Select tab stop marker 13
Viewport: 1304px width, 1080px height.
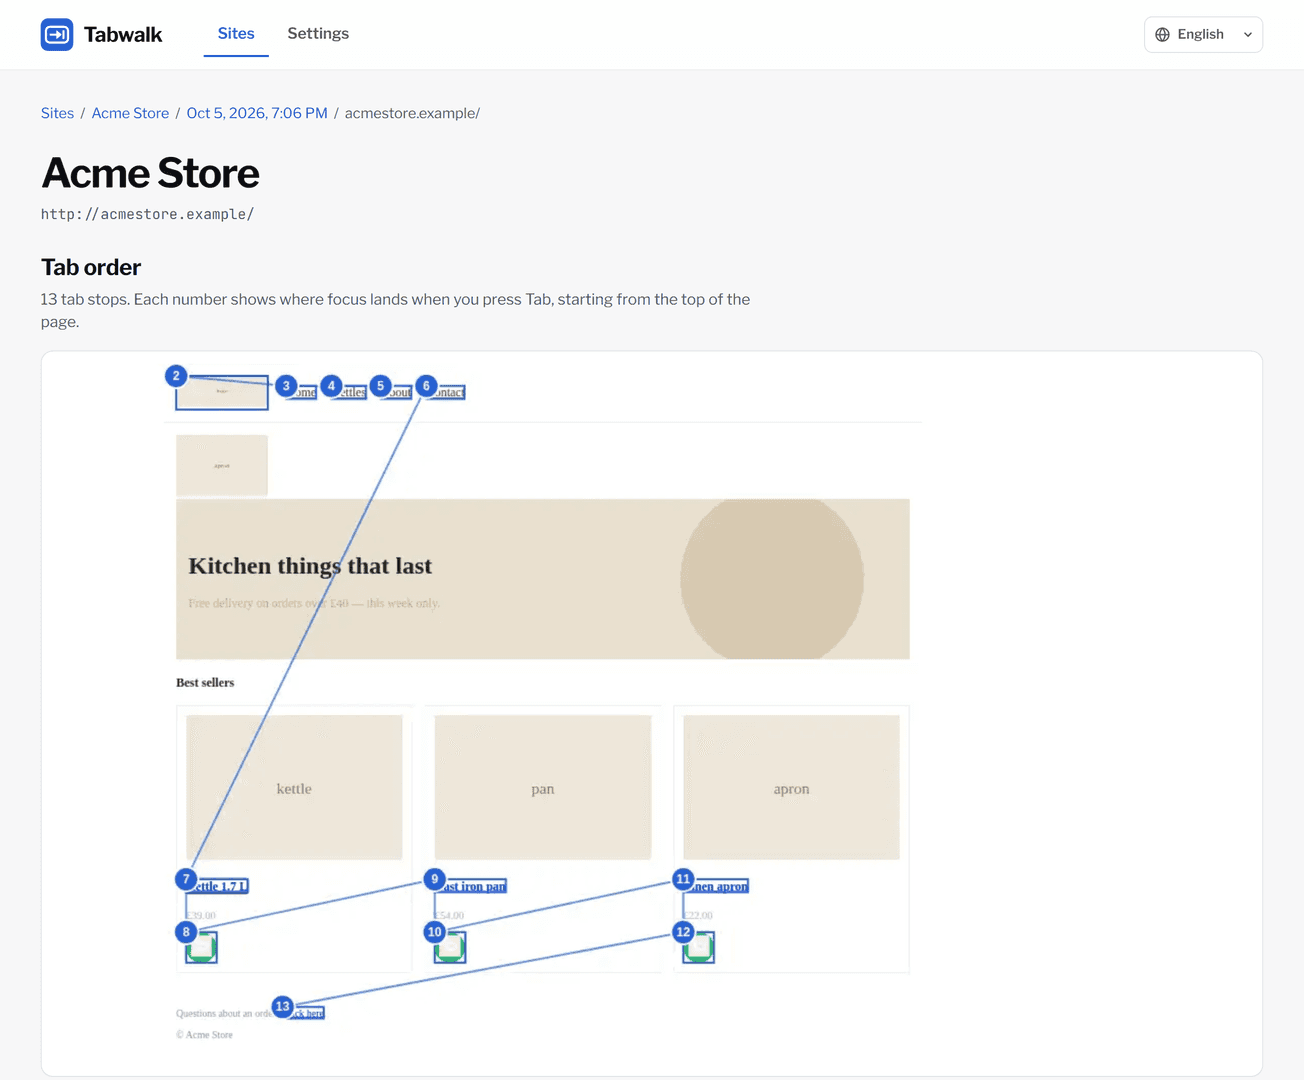pyautogui.click(x=283, y=1006)
